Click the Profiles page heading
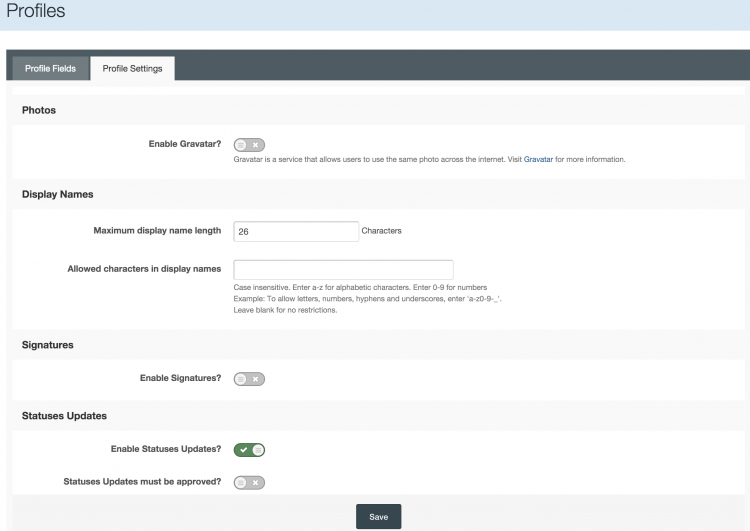 [36, 11]
